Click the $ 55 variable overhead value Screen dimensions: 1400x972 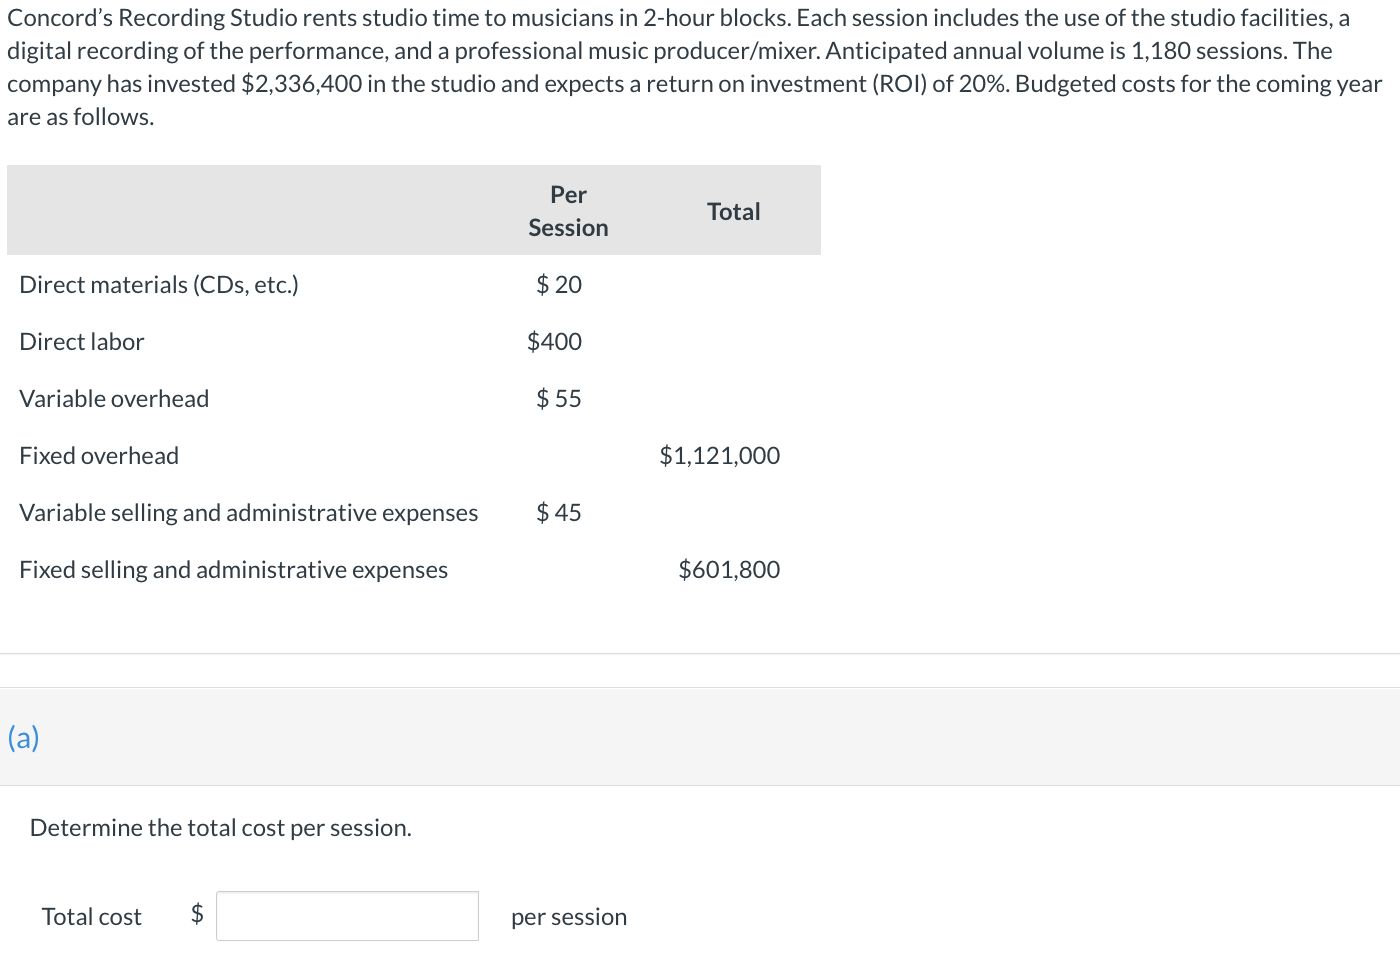click(559, 399)
